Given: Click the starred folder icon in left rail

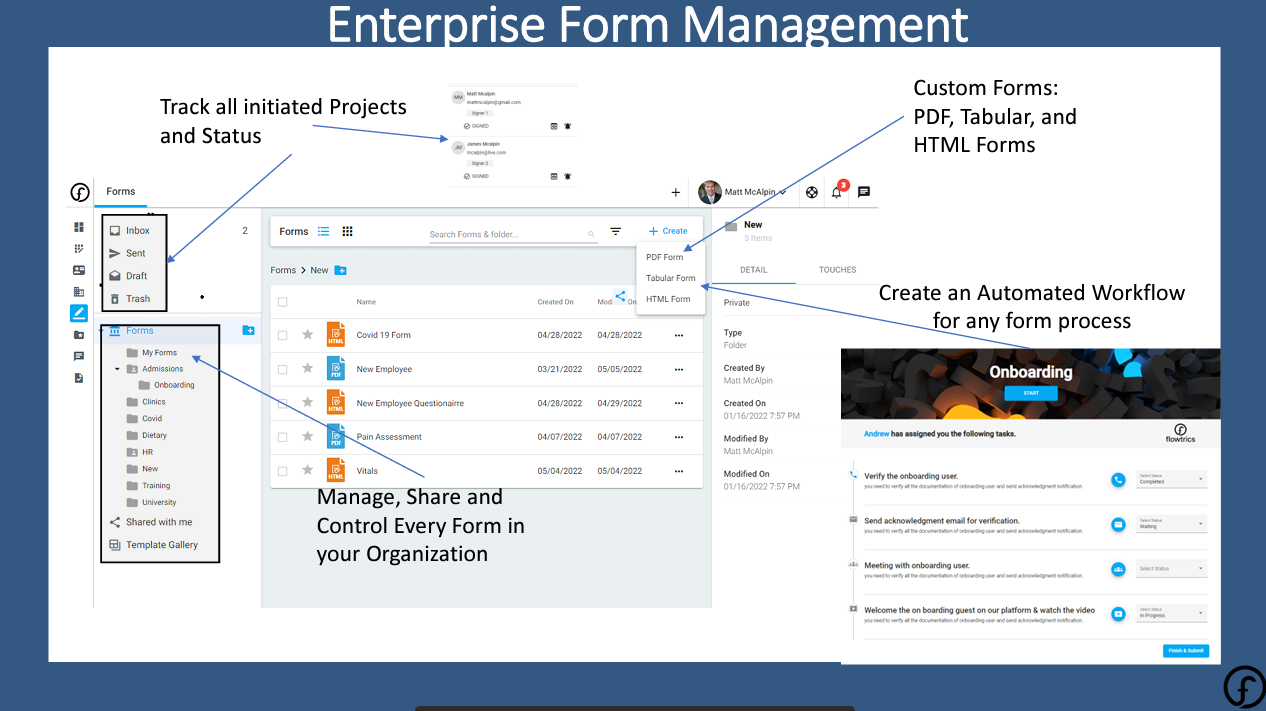Looking at the screenshot, I should (79, 335).
